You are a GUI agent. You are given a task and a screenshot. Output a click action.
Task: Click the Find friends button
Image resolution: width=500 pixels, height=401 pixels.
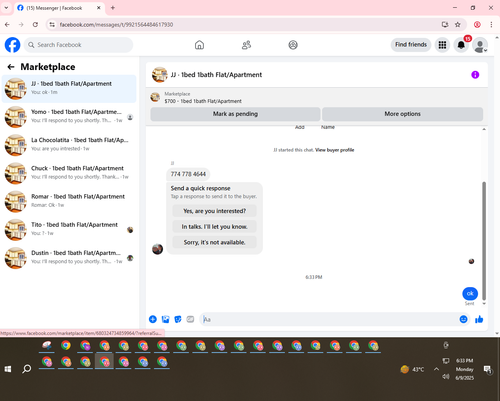tap(411, 45)
